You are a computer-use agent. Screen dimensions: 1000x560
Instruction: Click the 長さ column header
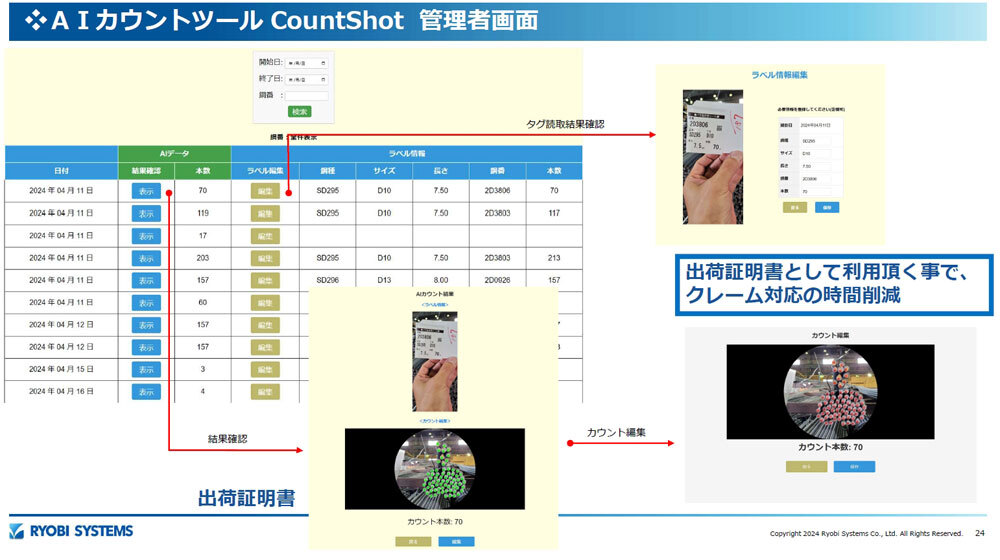(x=441, y=171)
